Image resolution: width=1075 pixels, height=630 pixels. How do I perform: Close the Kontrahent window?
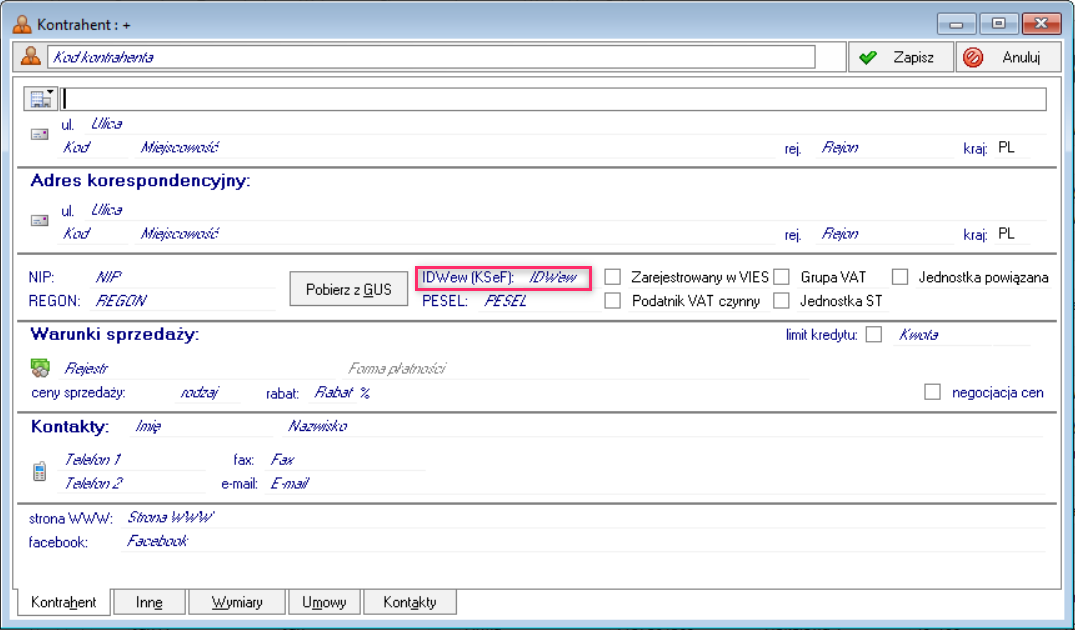tap(1041, 24)
